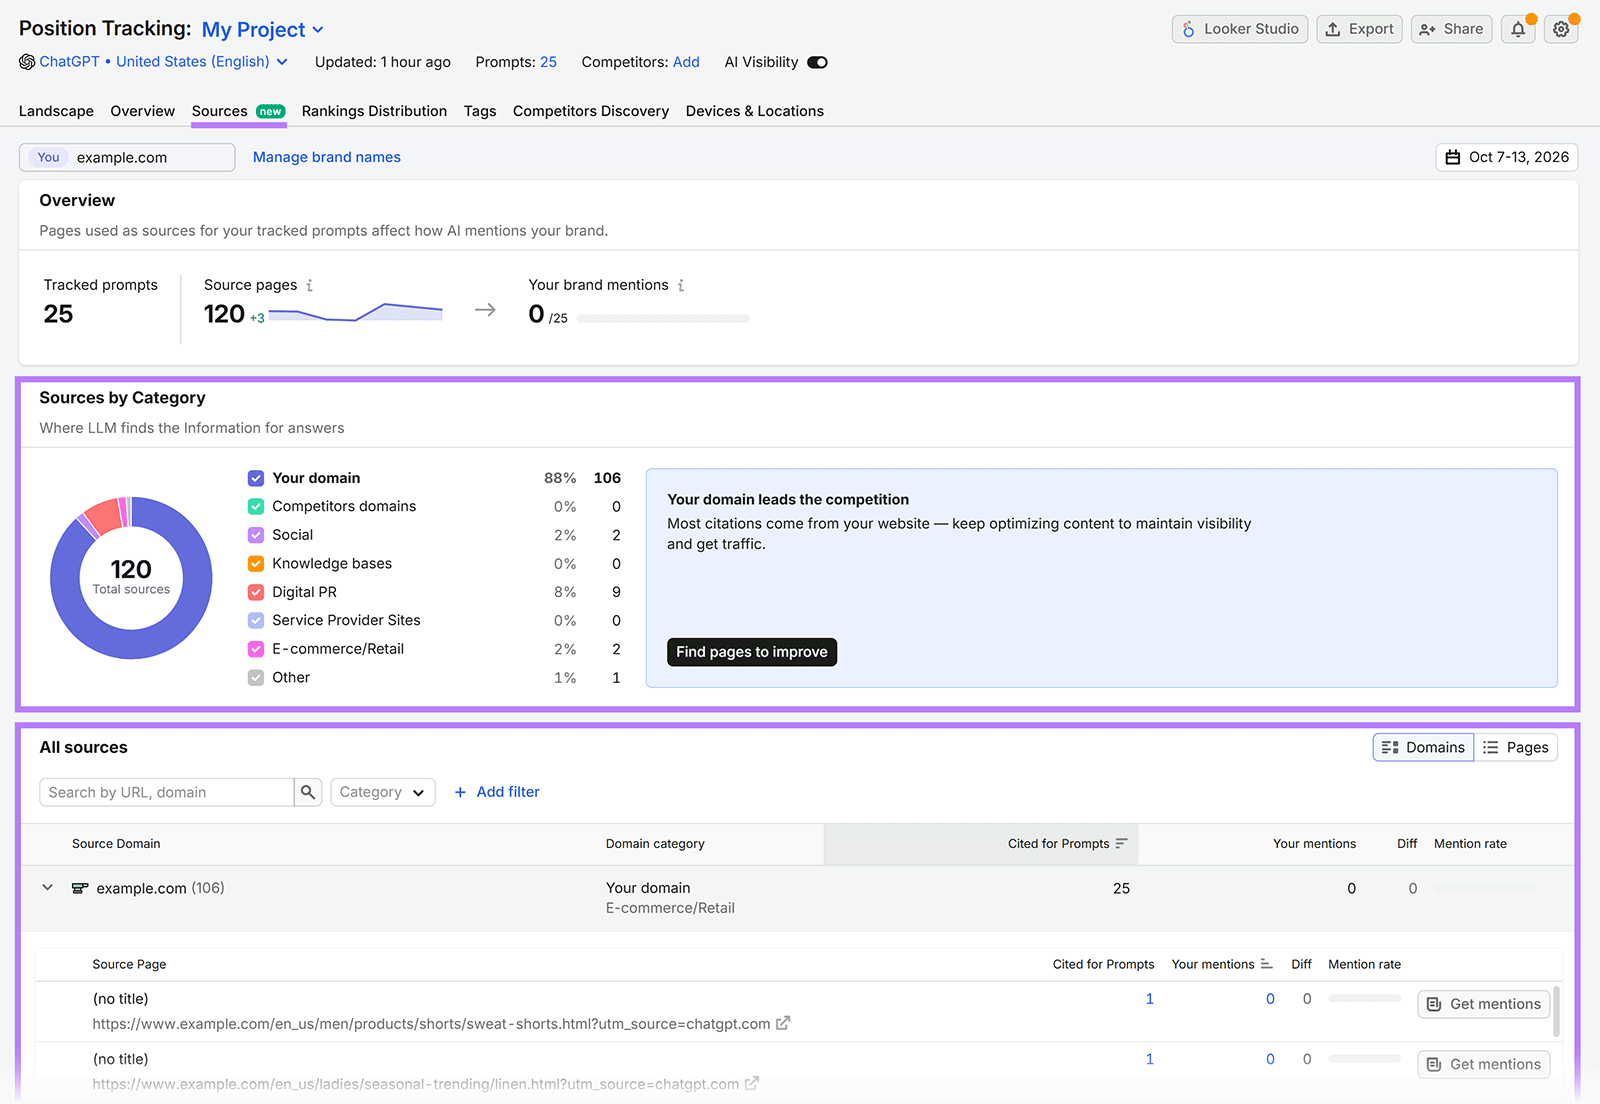Image resolution: width=1600 pixels, height=1104 pixels.
Task: Open the Category filter dropdown
Action: [x=383, y=792]
